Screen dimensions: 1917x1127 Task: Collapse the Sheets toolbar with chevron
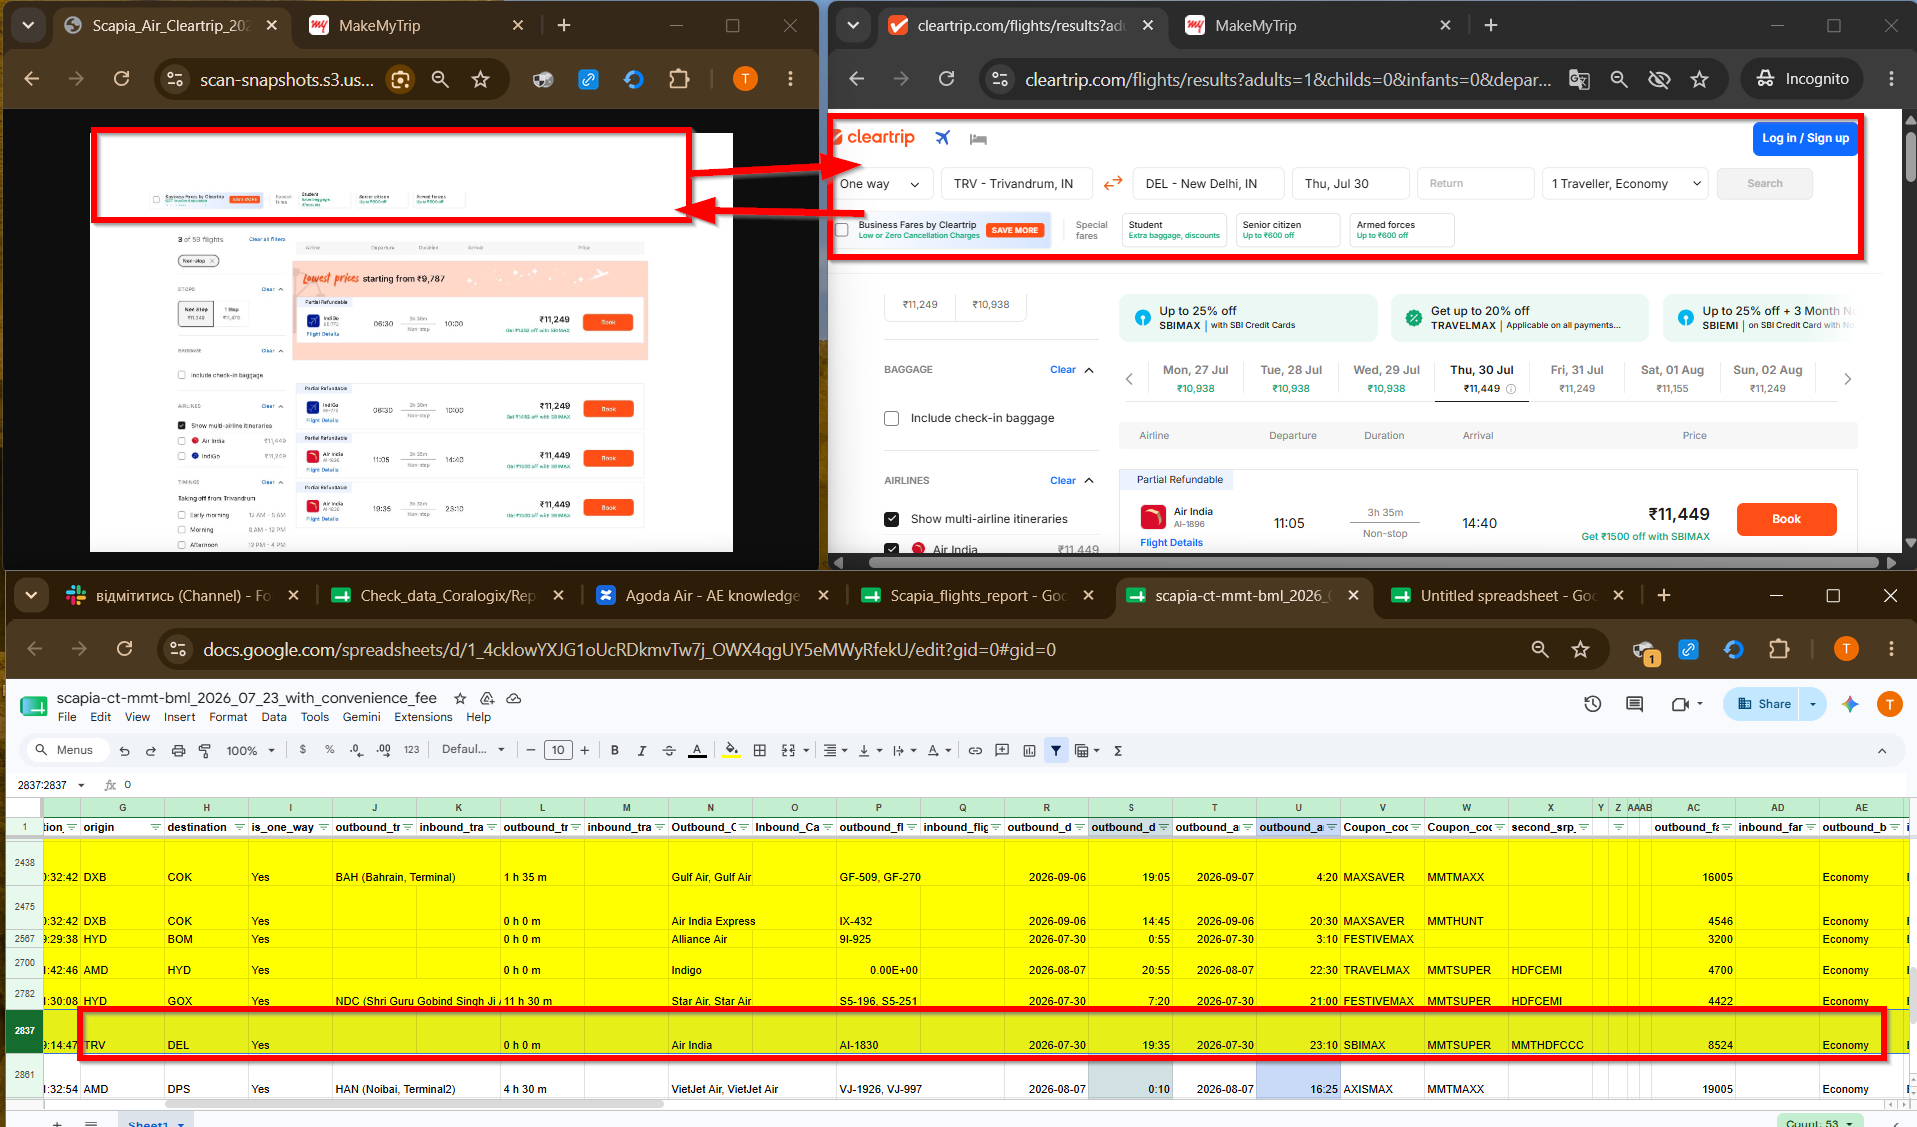click(x=1882, y=750)
